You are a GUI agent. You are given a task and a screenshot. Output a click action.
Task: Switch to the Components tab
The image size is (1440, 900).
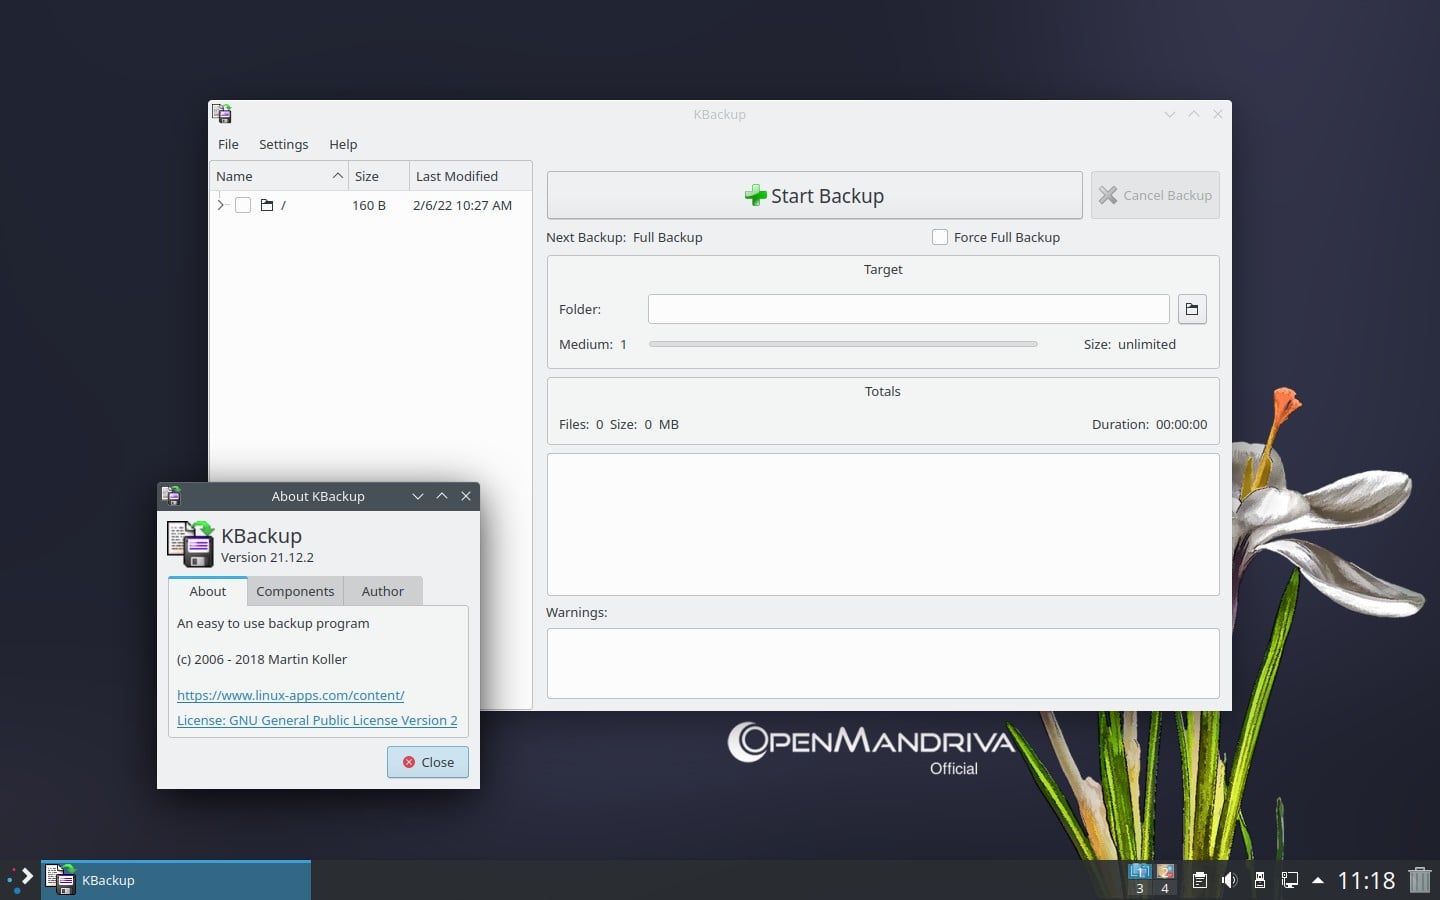click(295, 591)
